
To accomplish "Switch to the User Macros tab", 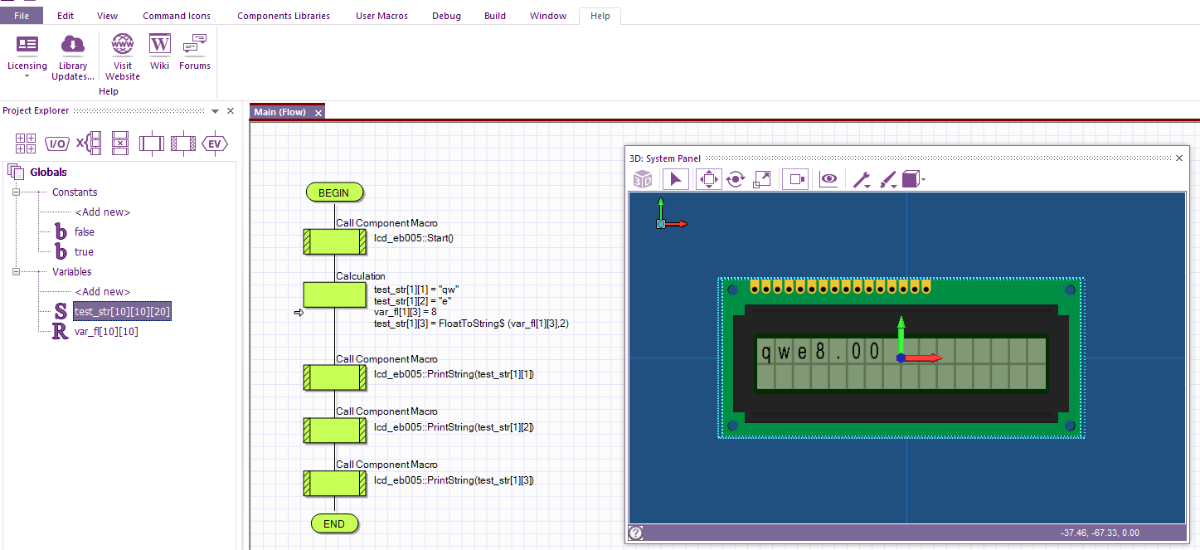I will (384, 16).
